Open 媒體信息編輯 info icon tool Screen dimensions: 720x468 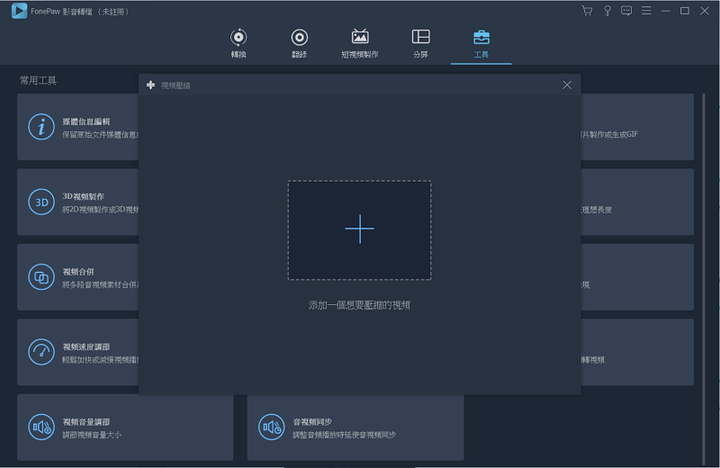tap(41, 127)
